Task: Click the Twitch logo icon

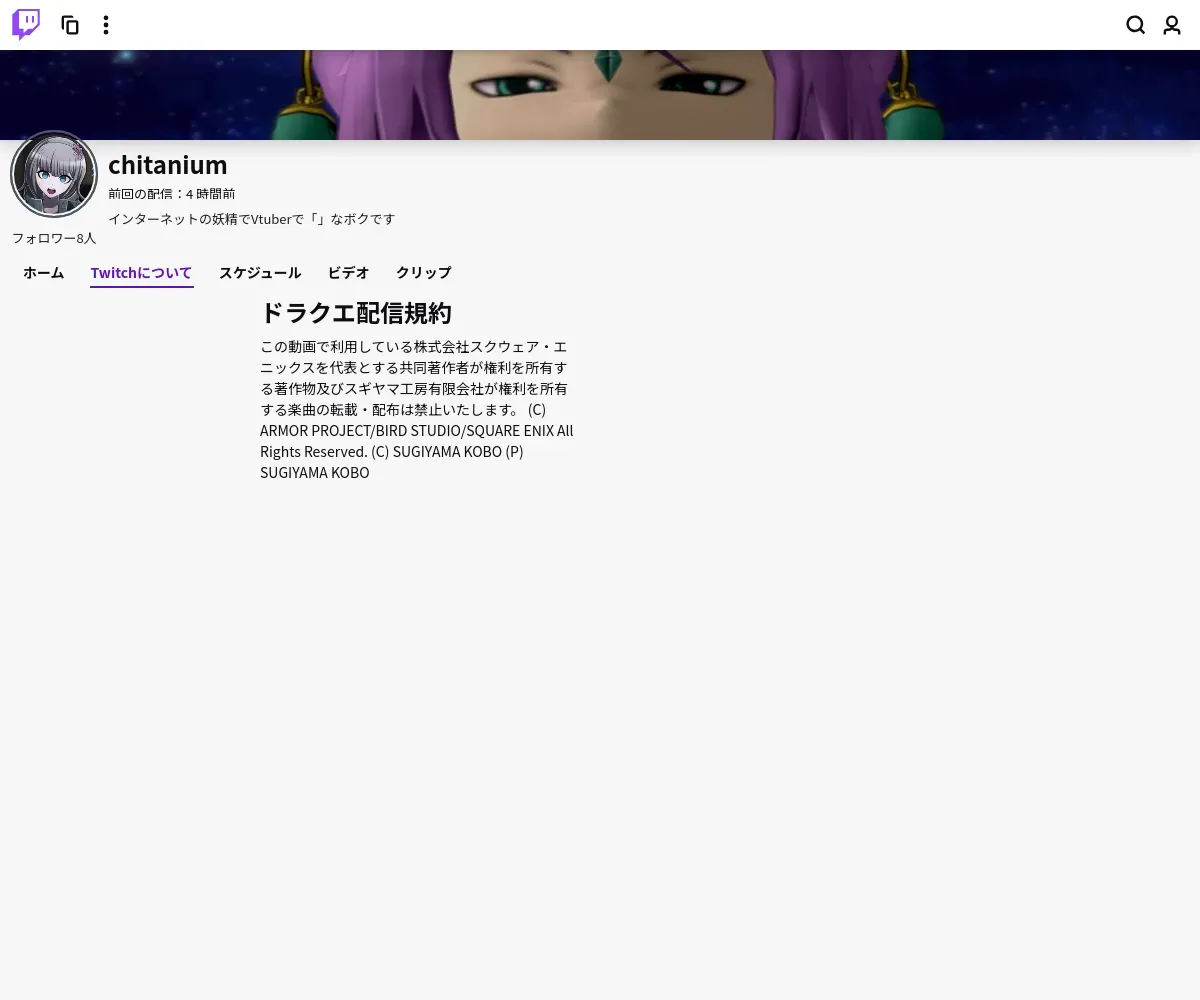Action: coord(26,25)
